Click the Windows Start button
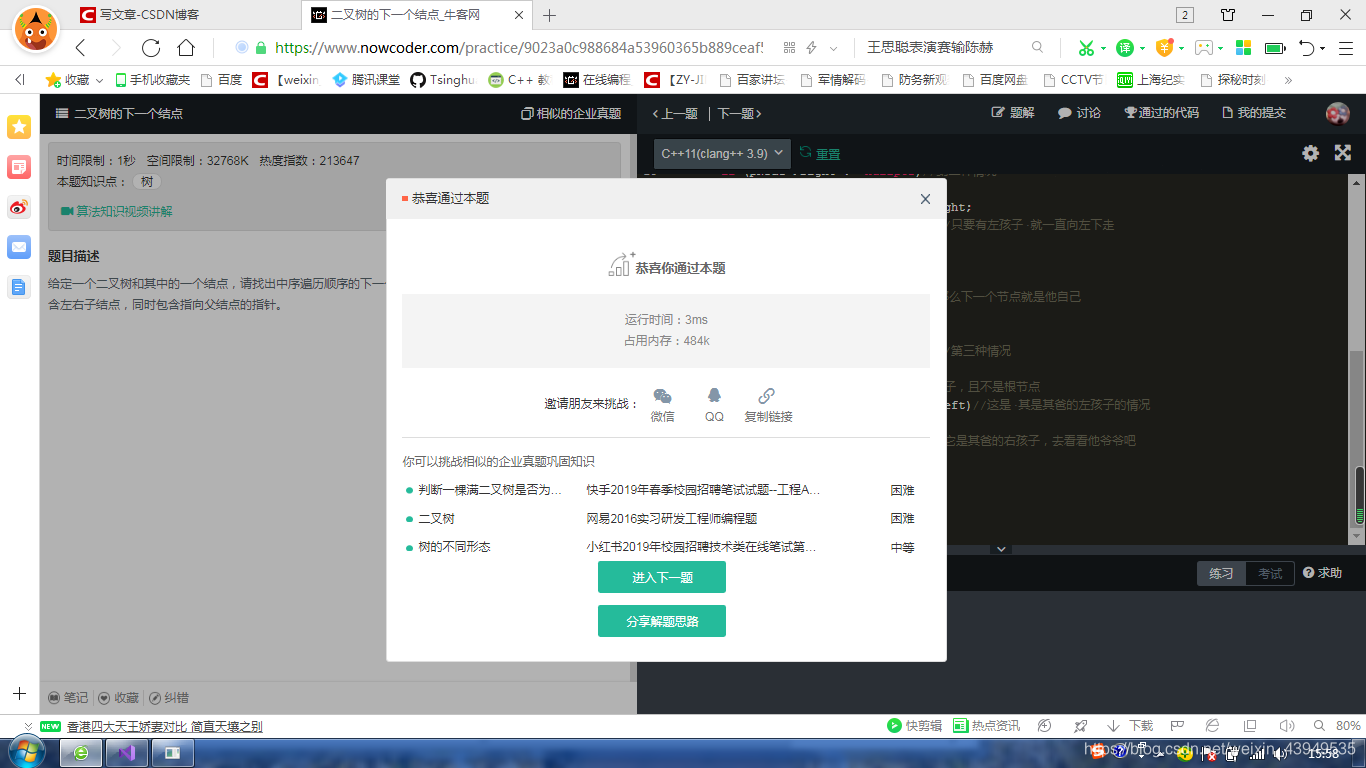 pos(27,752)
